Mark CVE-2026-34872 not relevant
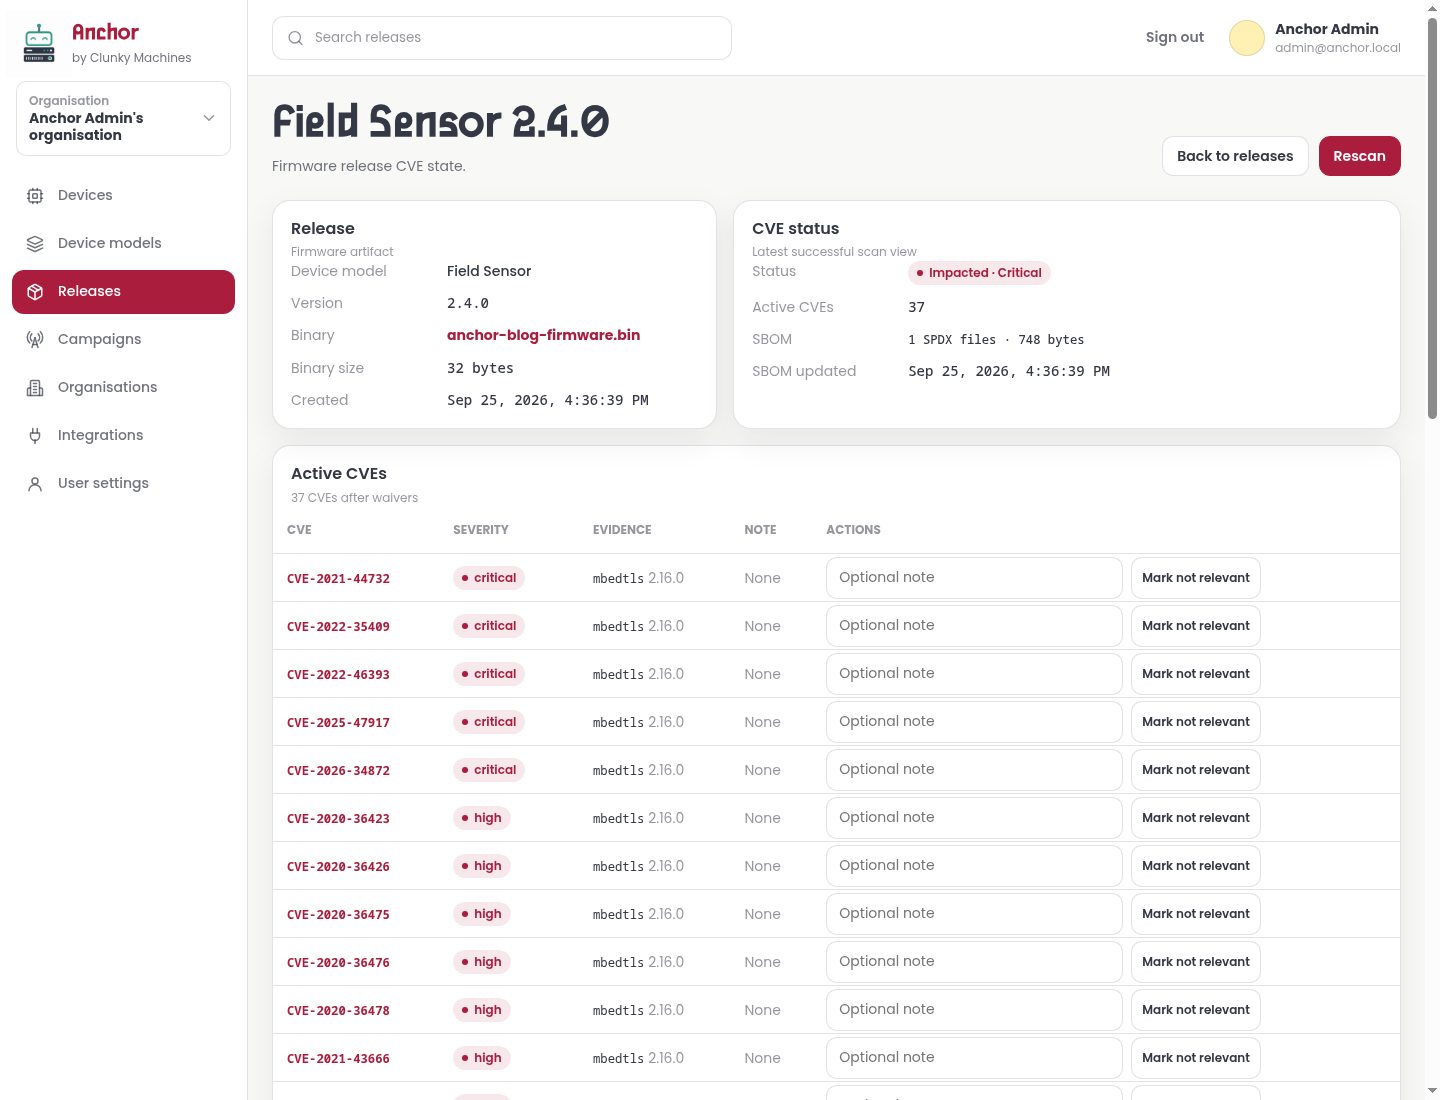 pyautogui.click(x=1195, y=770)
